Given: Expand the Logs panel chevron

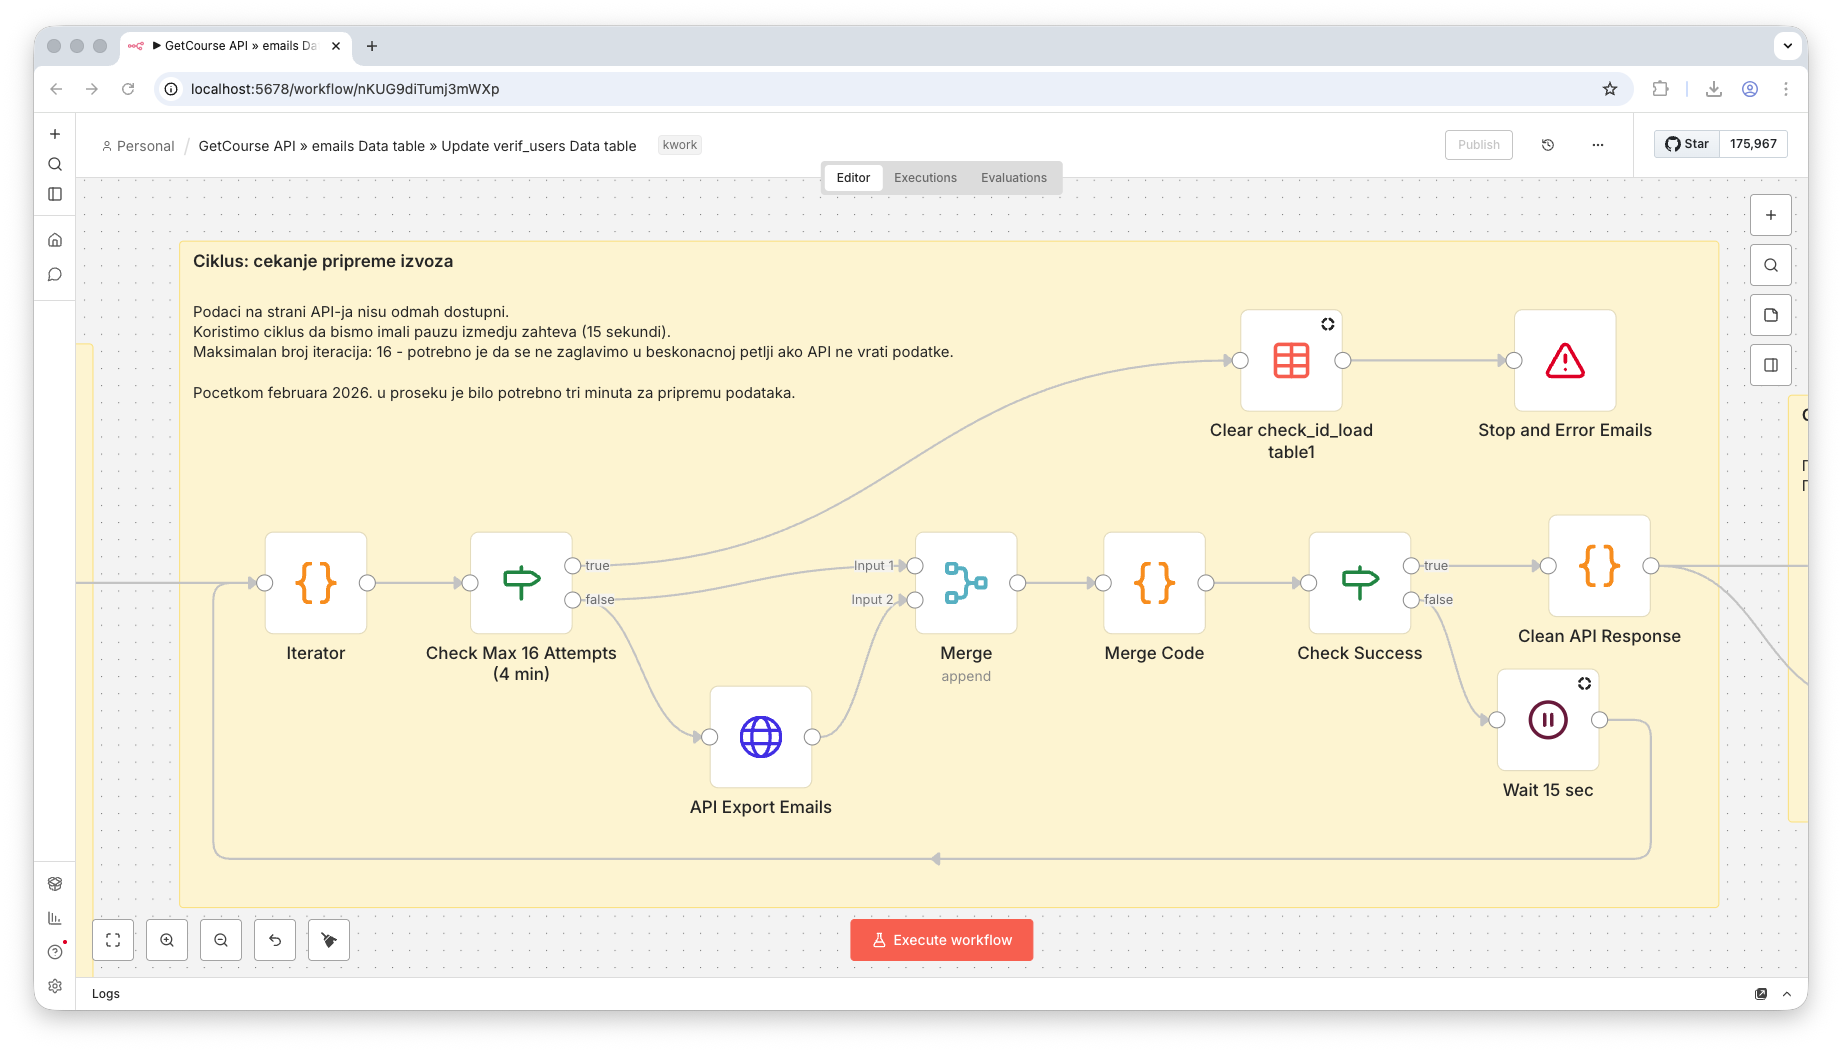Looking at the screenshot, I should click(x=1787, y=994).
